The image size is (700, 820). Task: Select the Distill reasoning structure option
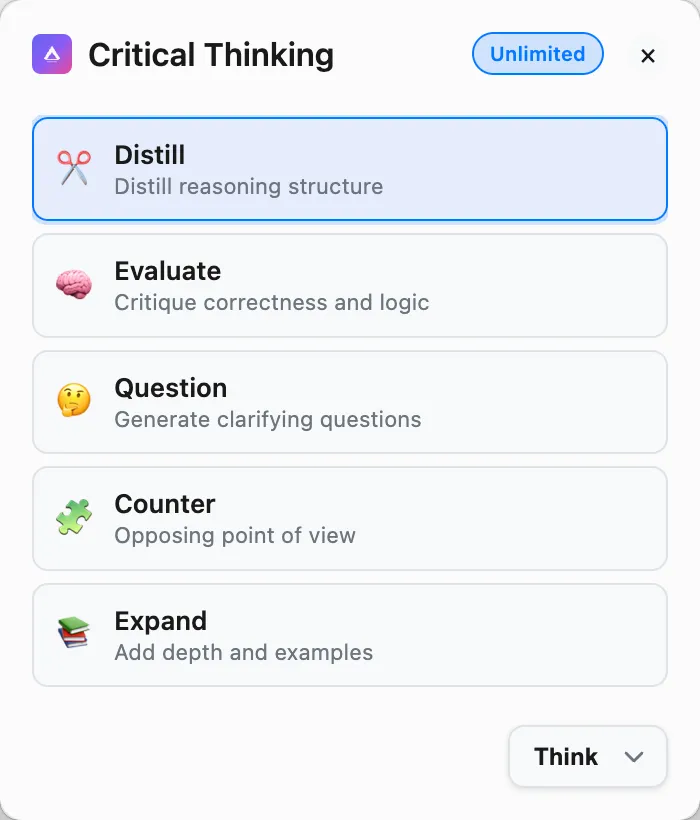point(350,168)
